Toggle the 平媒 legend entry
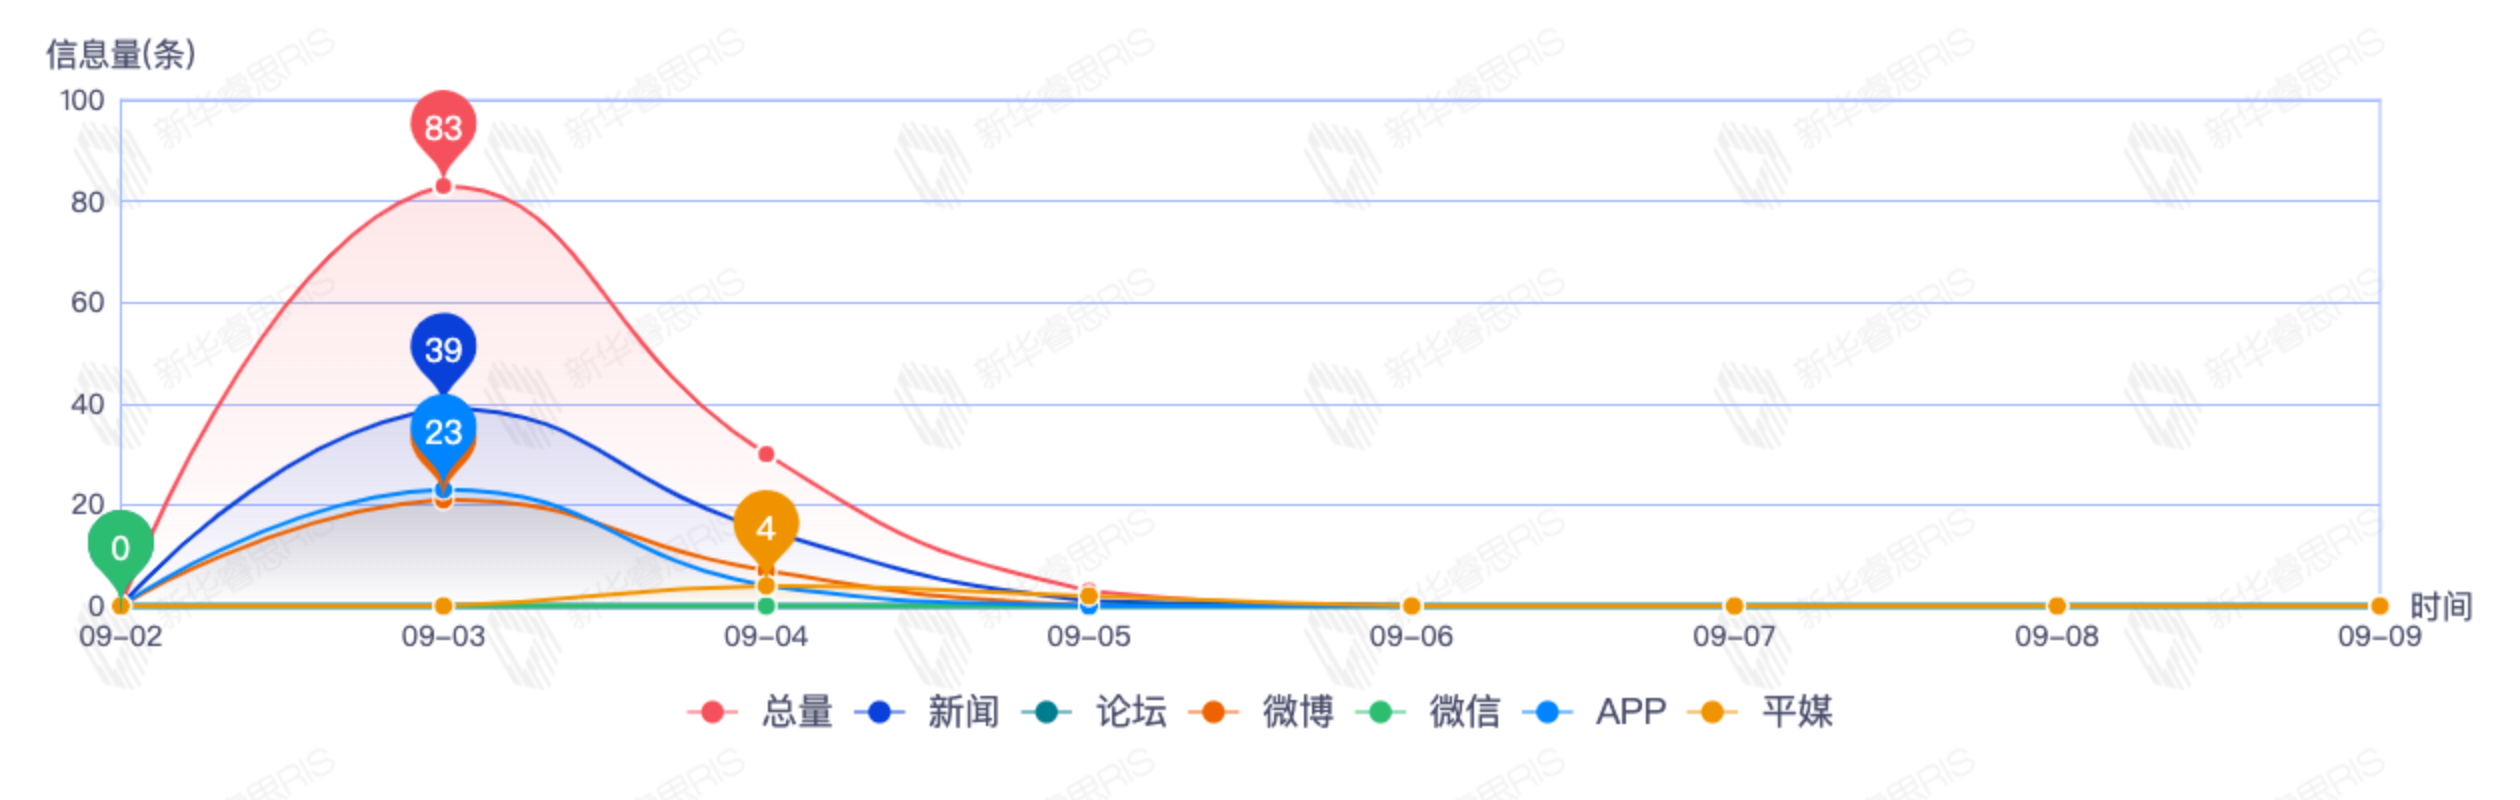This screenshot has height=800, width=2520. coord(1762,712)
